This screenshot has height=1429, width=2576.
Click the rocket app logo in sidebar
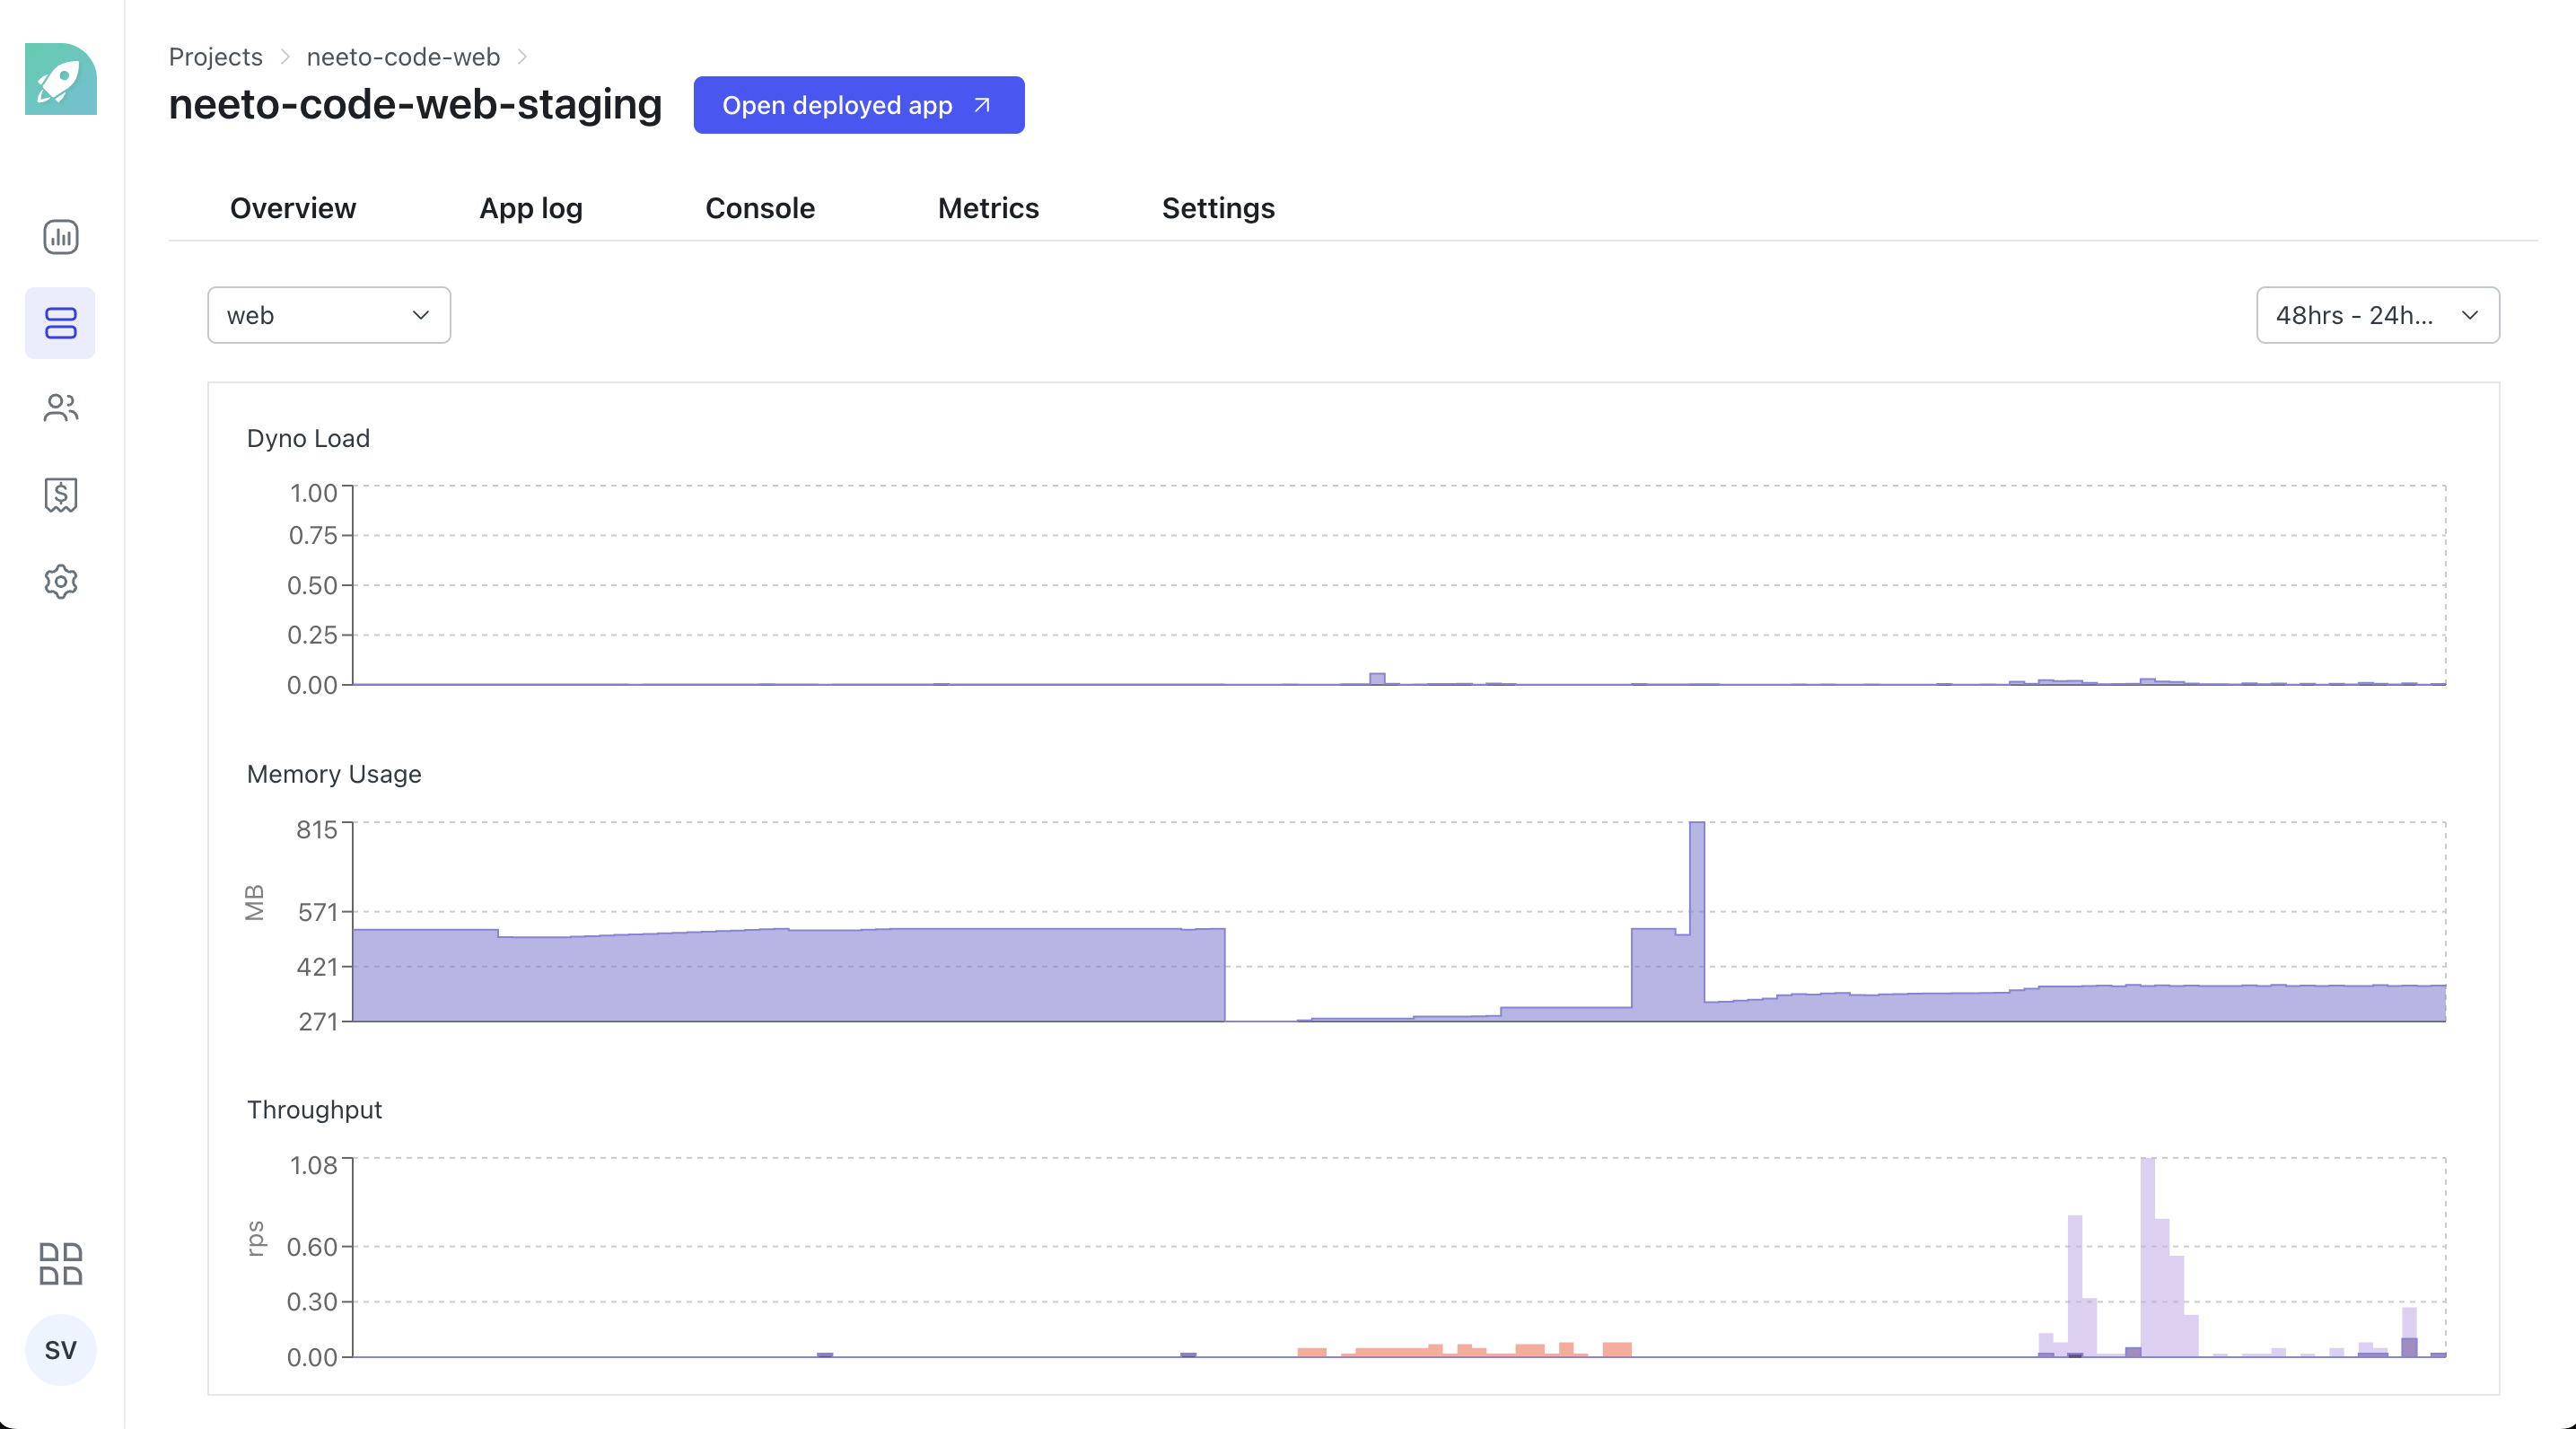pos(60,80)
